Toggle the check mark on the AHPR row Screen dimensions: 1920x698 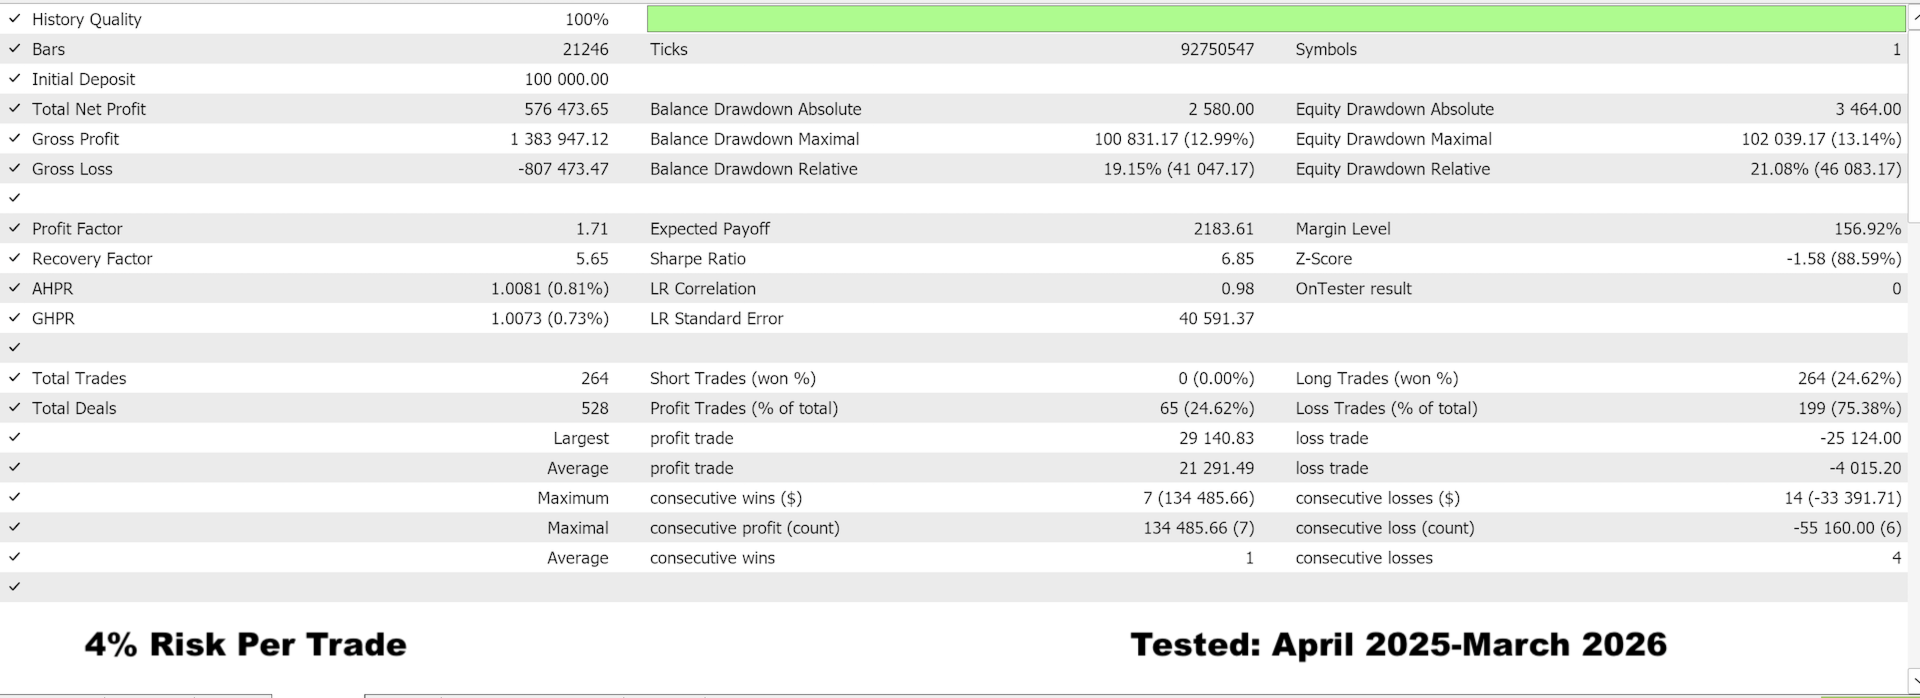pyautogui.click(x=14, y=289)
